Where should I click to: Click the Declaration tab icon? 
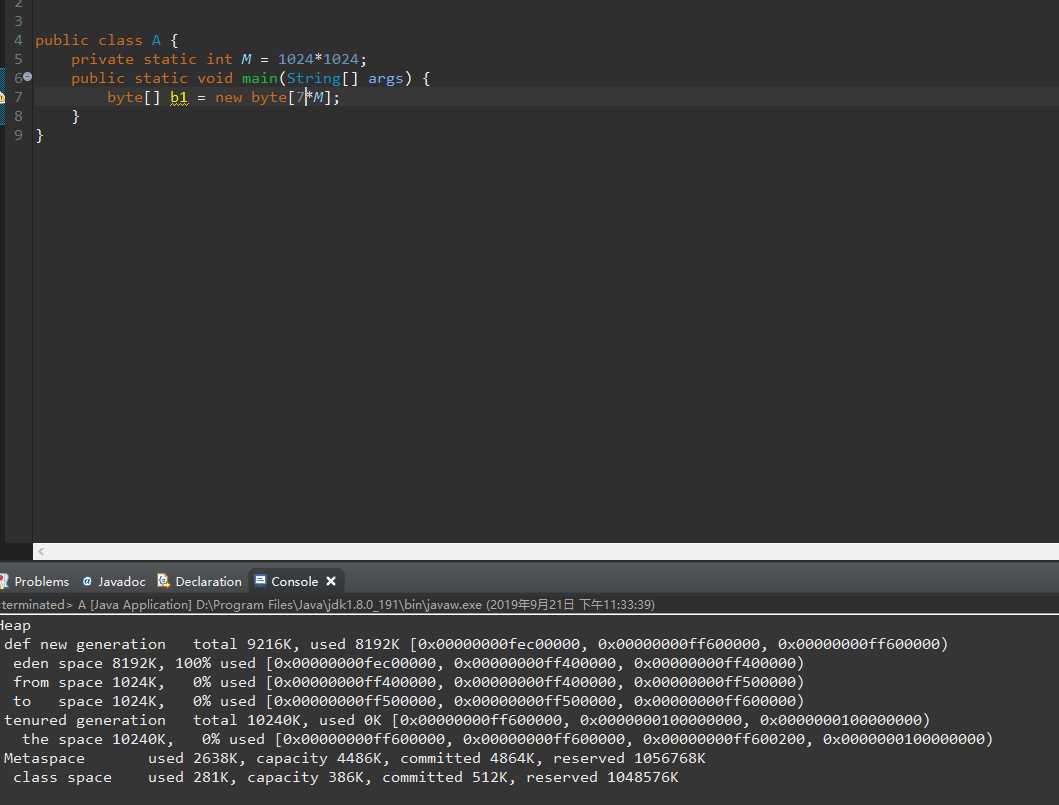[x=163, y=580]
